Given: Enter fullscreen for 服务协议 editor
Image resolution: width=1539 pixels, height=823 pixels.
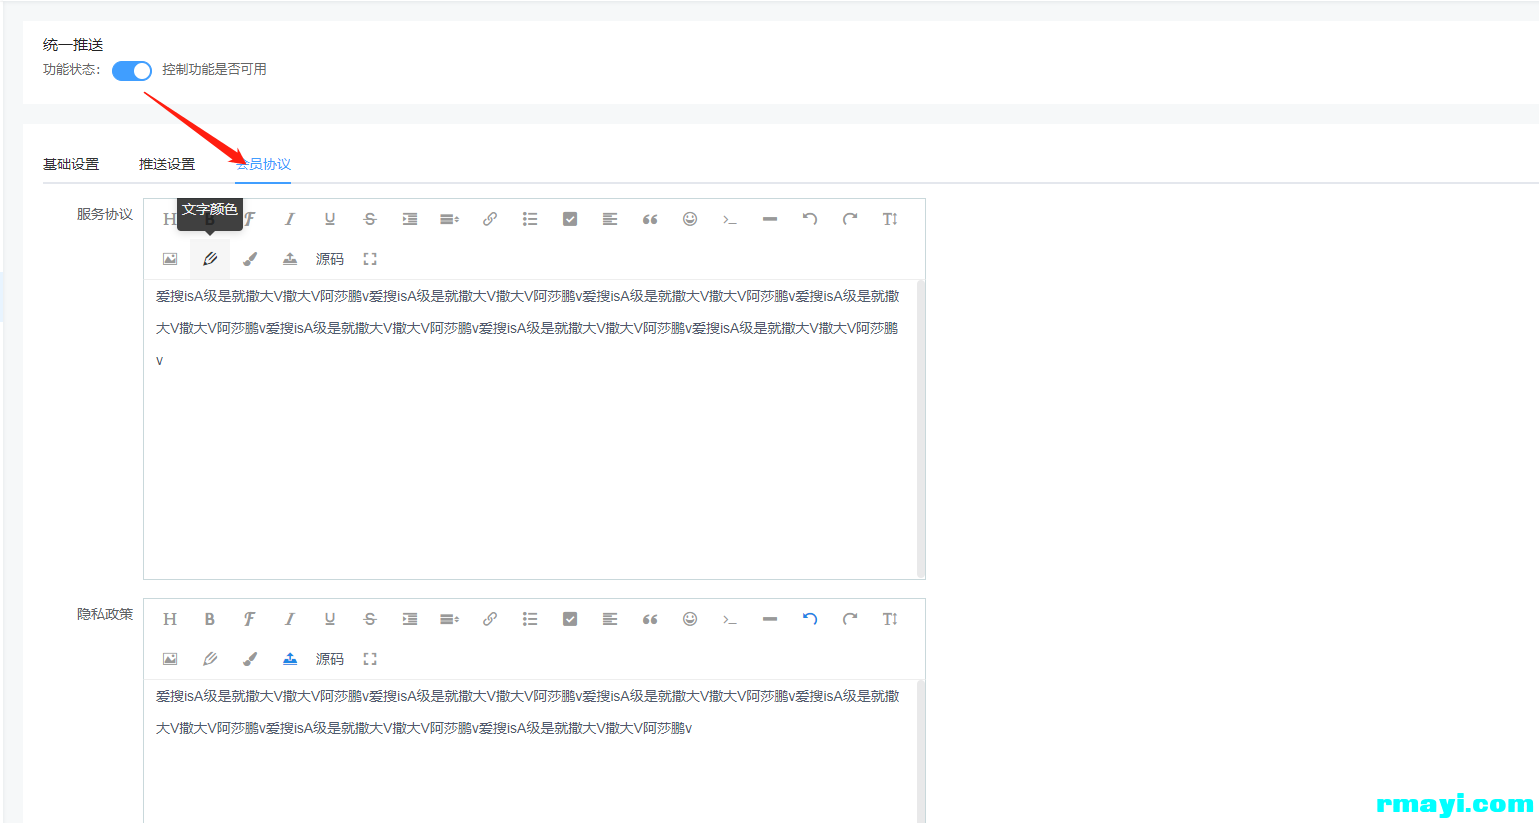Looking at the screenshot, I should tap(370, 259).
